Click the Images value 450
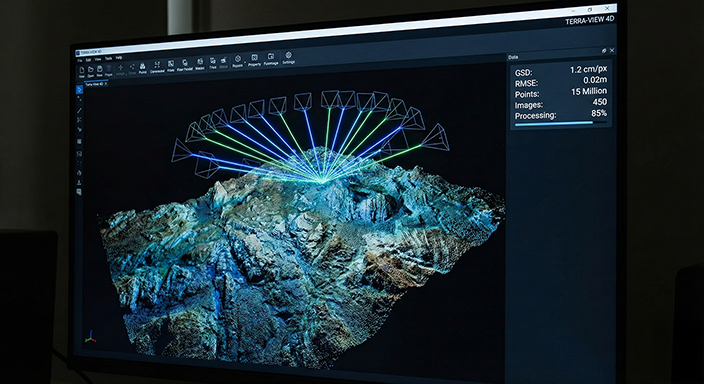The height and width of the screenshot is (384, 704). [x=600, y=102]
